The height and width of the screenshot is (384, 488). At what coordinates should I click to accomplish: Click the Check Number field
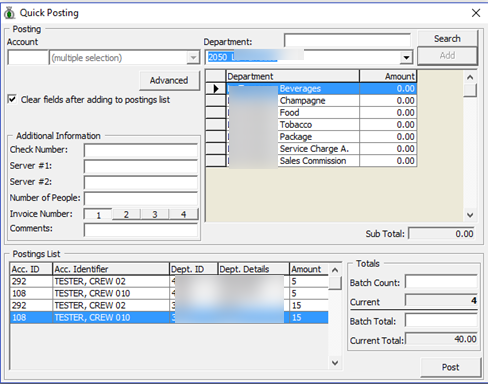[x=141, y=150]
